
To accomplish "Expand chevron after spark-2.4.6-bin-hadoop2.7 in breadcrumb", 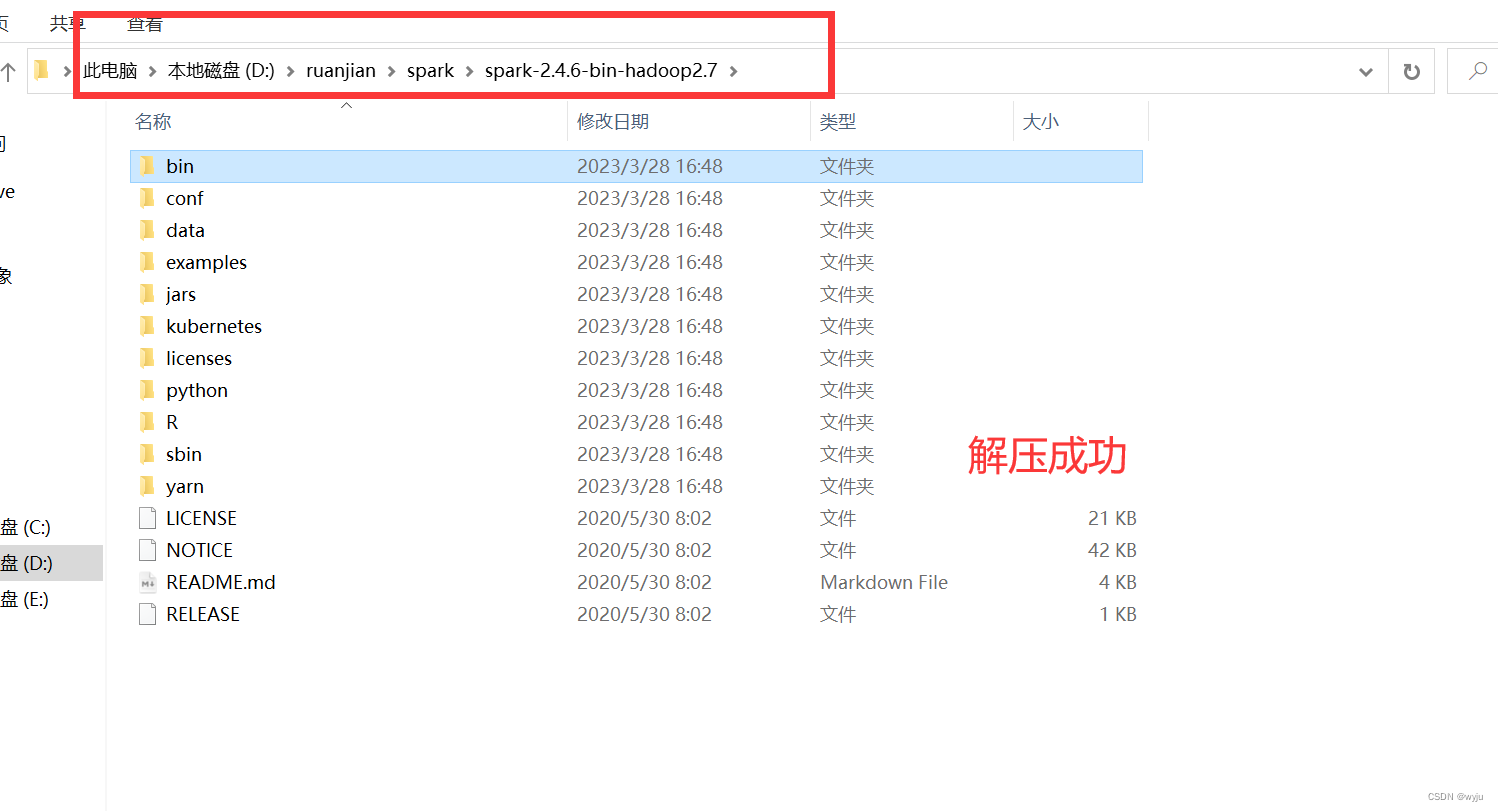I will point(733,71).
